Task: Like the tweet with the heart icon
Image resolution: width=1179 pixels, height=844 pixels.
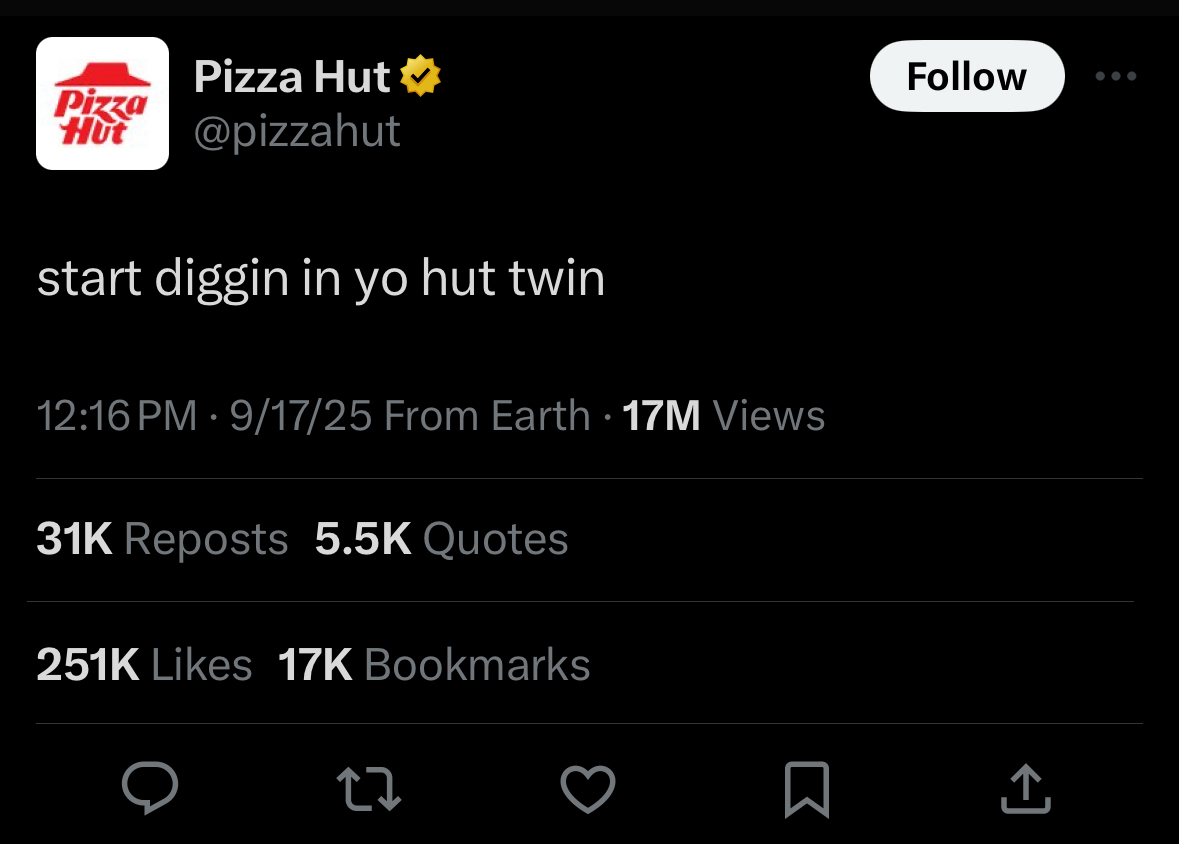Action: [x=588, y=789]
